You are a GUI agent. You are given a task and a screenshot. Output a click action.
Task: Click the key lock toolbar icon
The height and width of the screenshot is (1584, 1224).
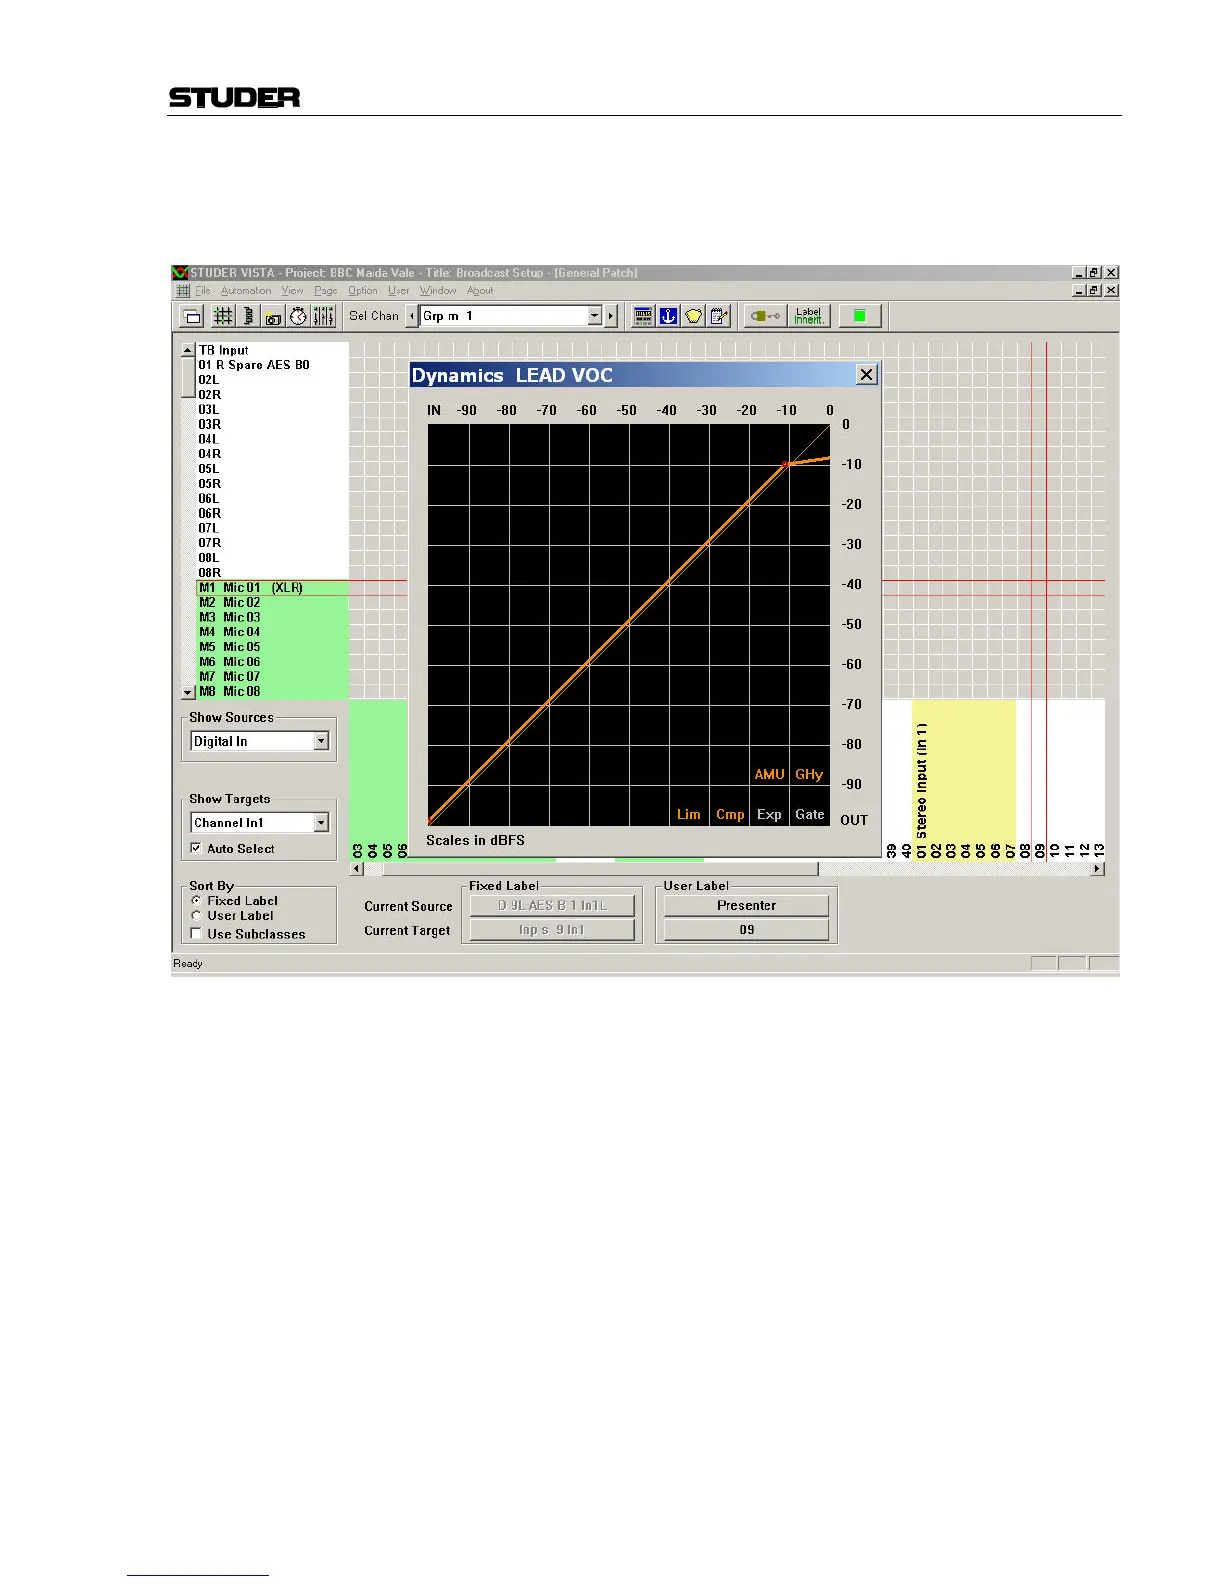pyautogui.click(x=765, y=316)
